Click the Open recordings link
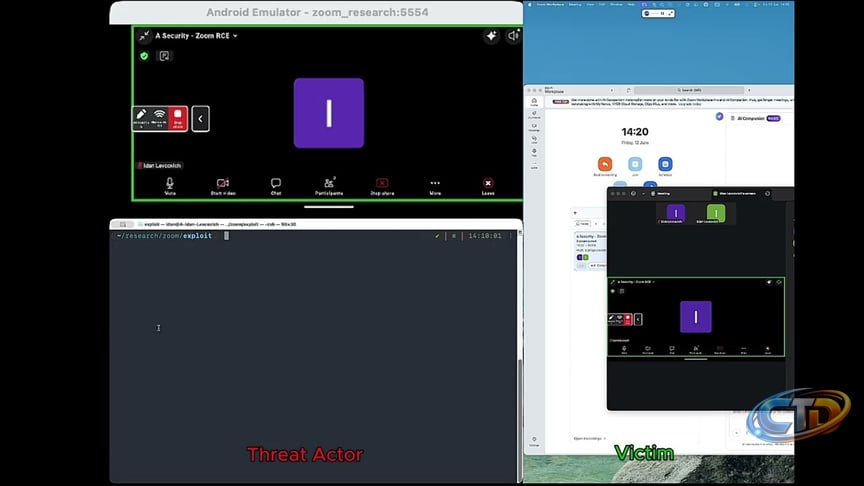Screen dimensions: 864x486 point(589,439)
